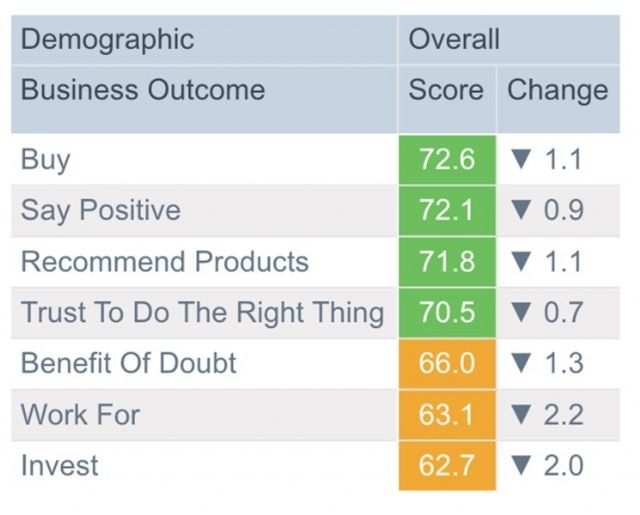The width and height of the screenshot is (640, 515).
Task: Click the orange 62.7 Invest score
Action: coord(446,465)
